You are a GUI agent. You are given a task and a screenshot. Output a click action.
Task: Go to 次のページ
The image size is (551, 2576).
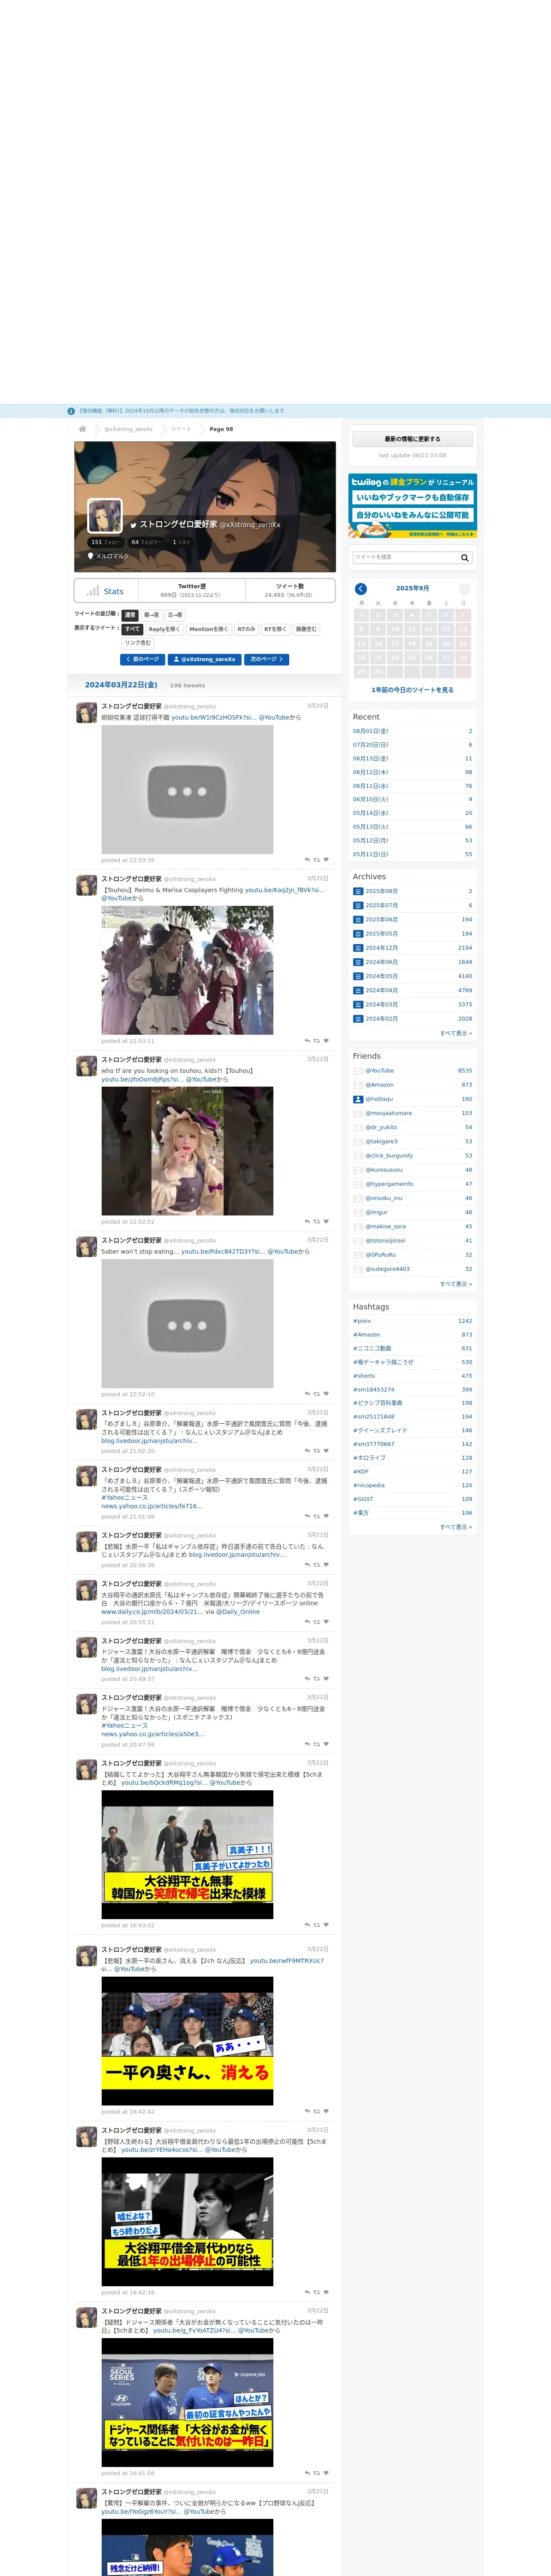tap(267, 659)
